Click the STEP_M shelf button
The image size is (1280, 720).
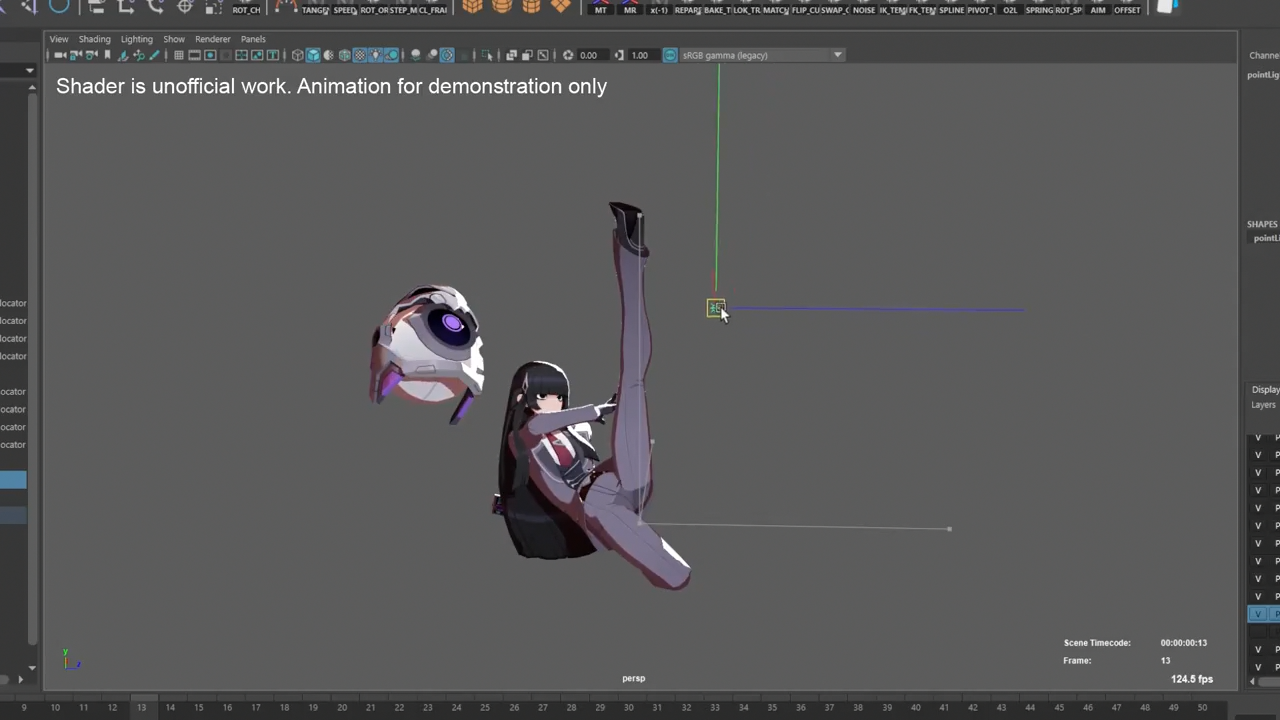[x=403, y=8]
